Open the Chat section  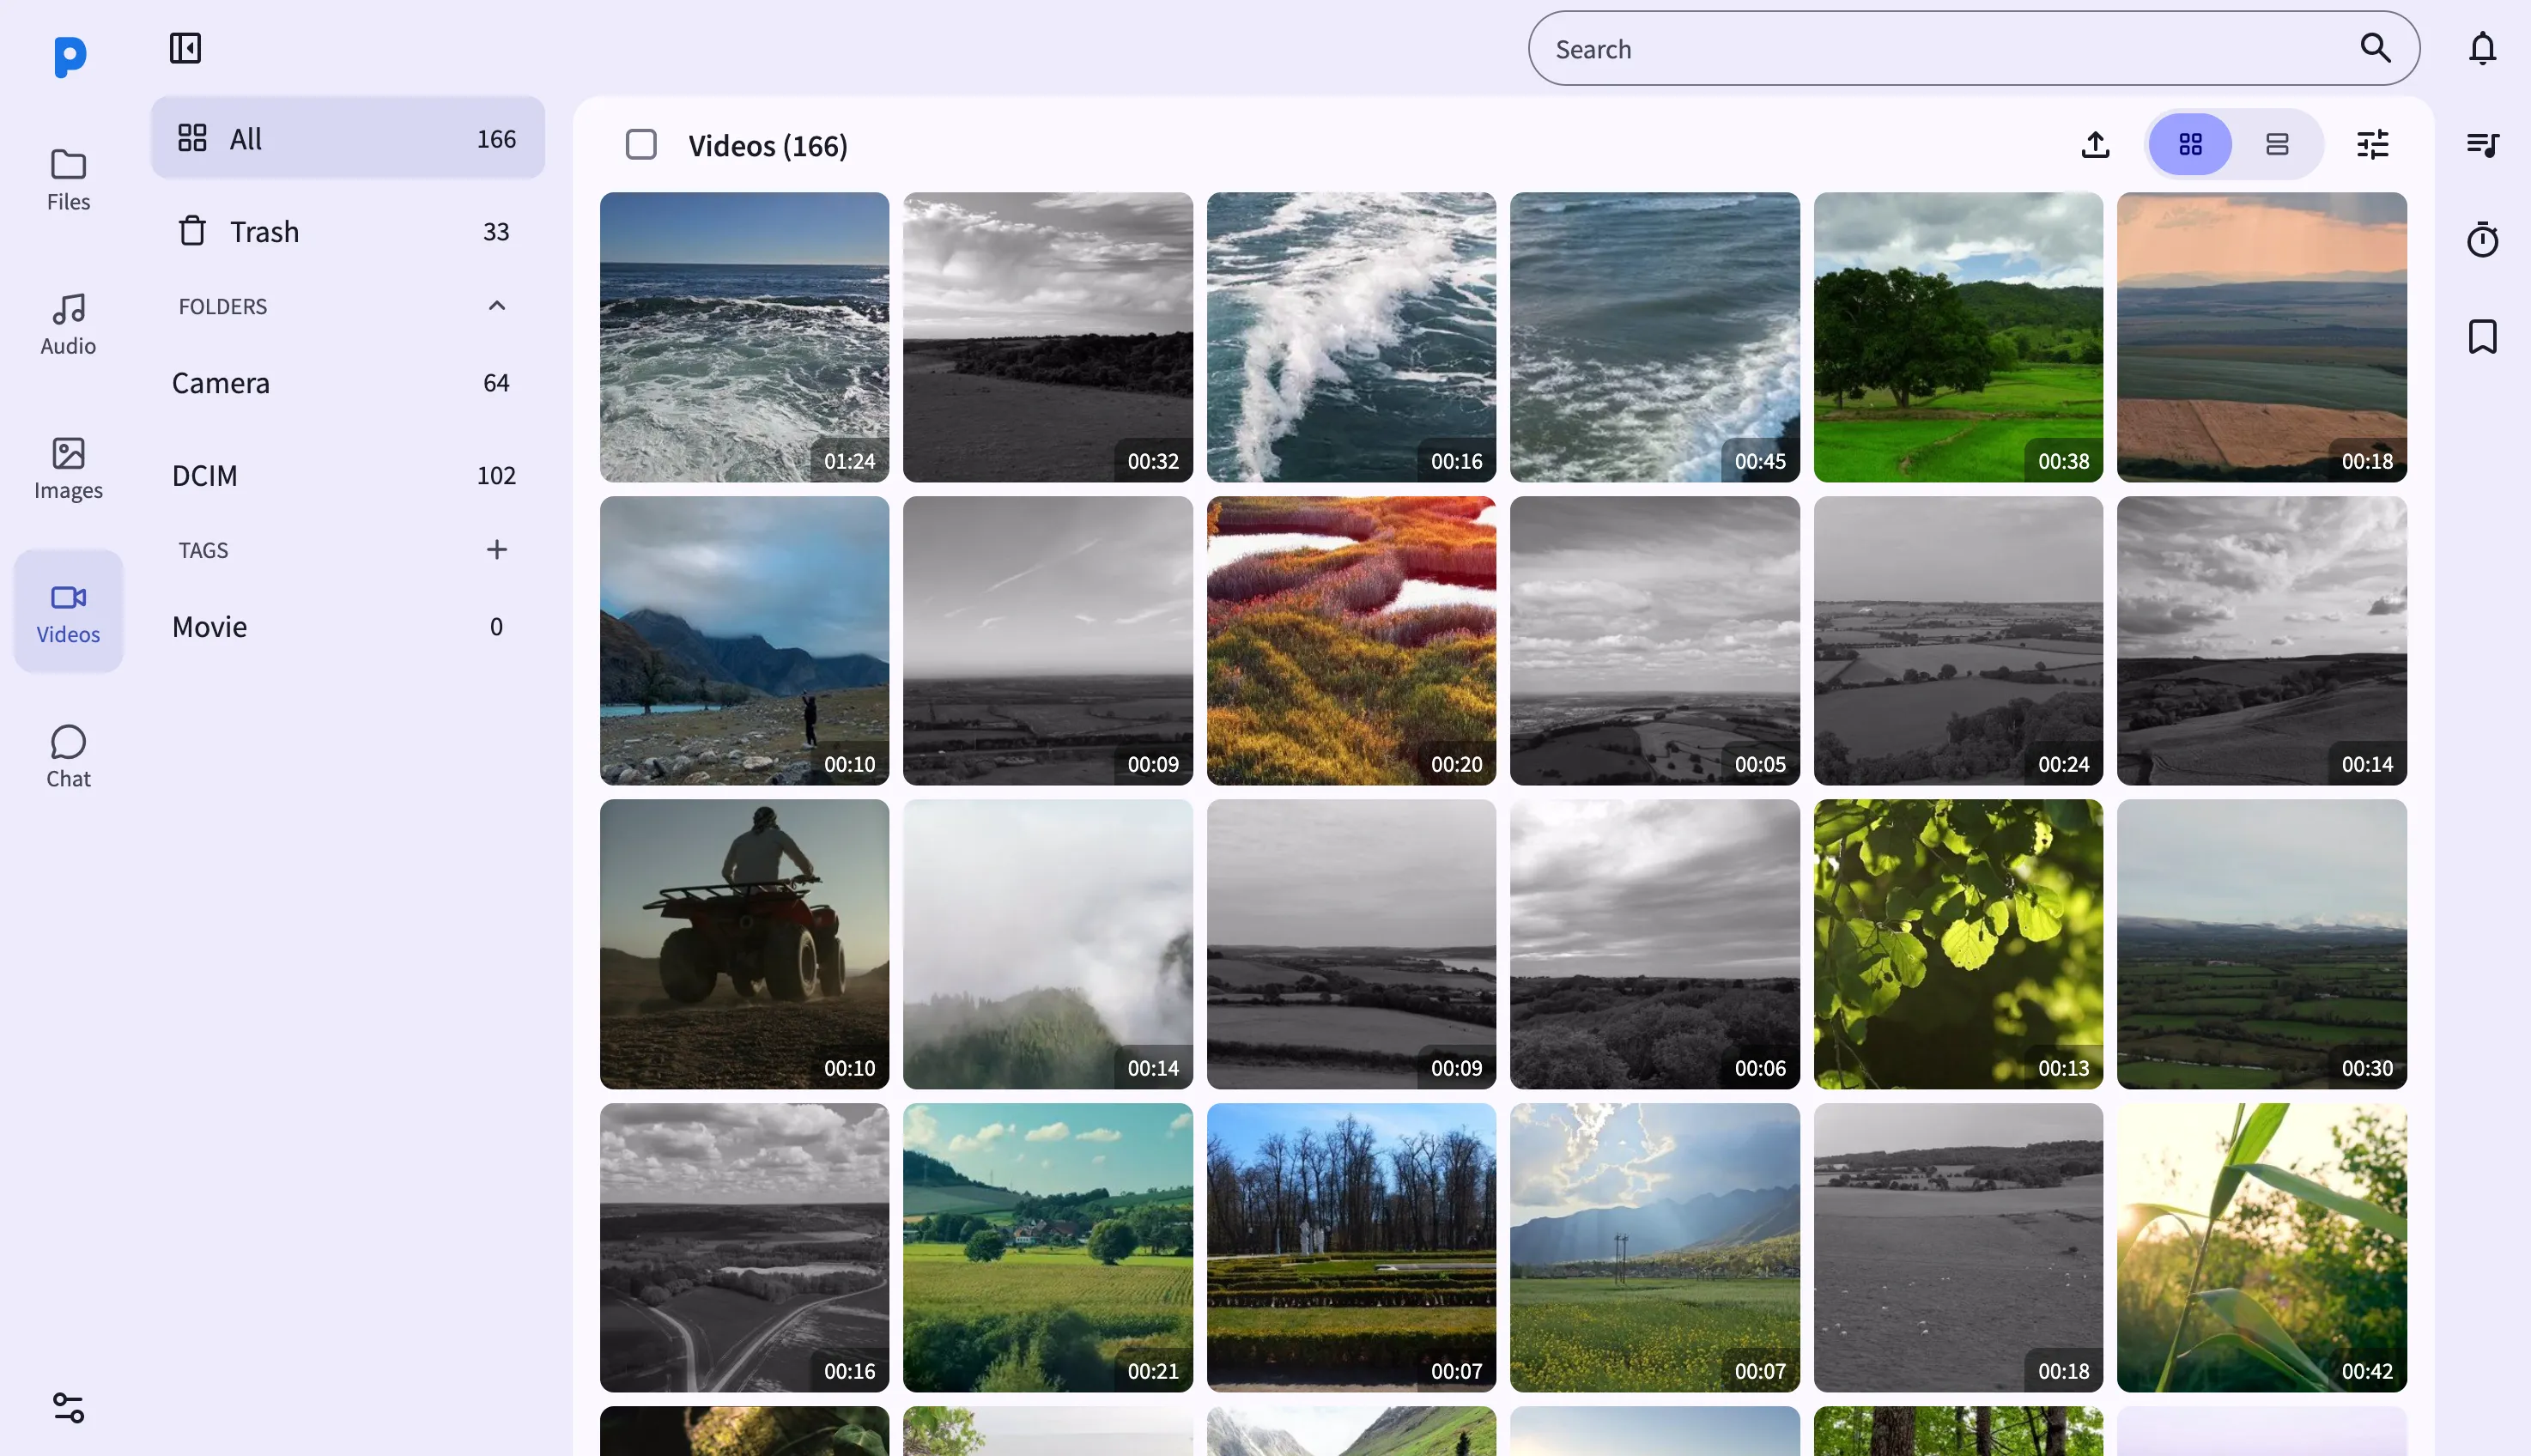68,756
